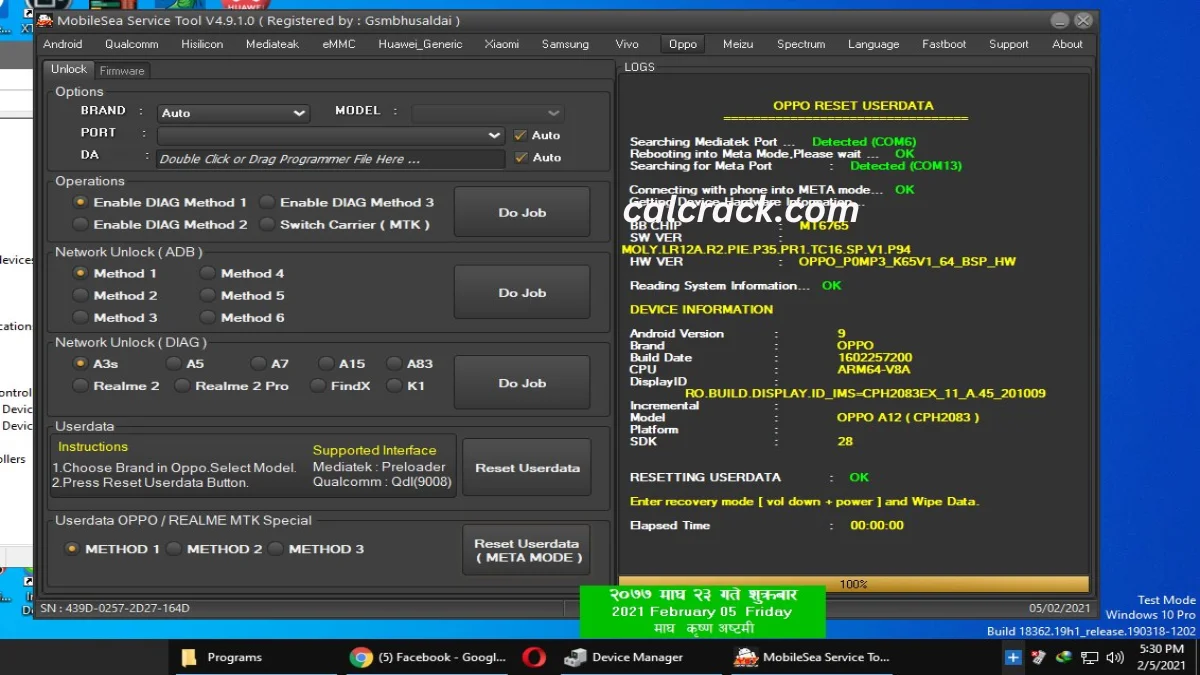Click Reset Userdata ( META MODE ) button
1200x675 pixels.
click(527, 550)
